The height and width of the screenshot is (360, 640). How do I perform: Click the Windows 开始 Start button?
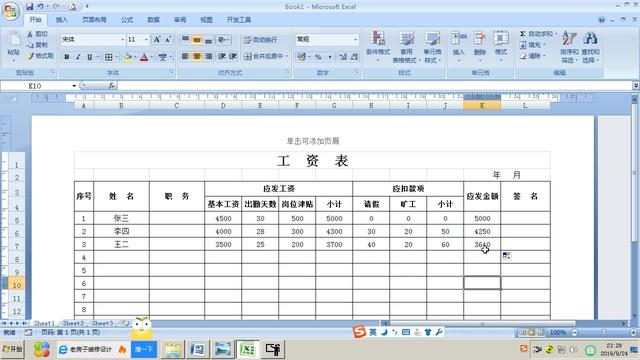coord(13,349)
